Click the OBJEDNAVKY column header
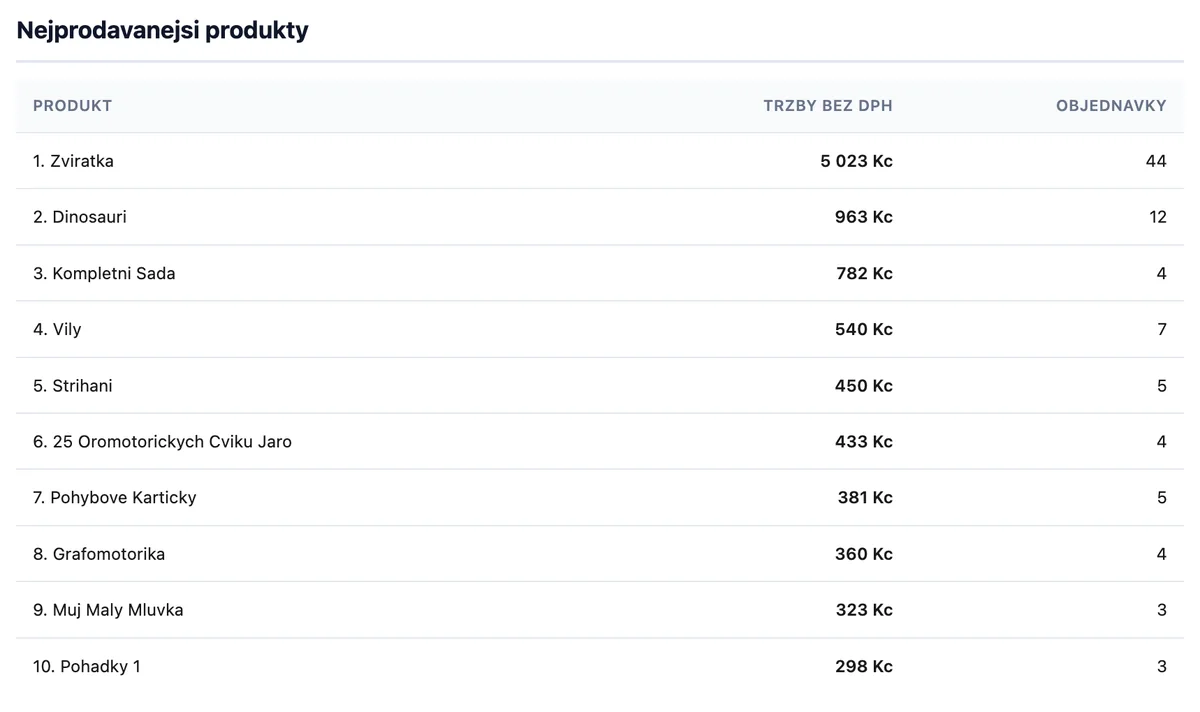This screenshot has height=712, width=1200. (x=1111, y=105)
